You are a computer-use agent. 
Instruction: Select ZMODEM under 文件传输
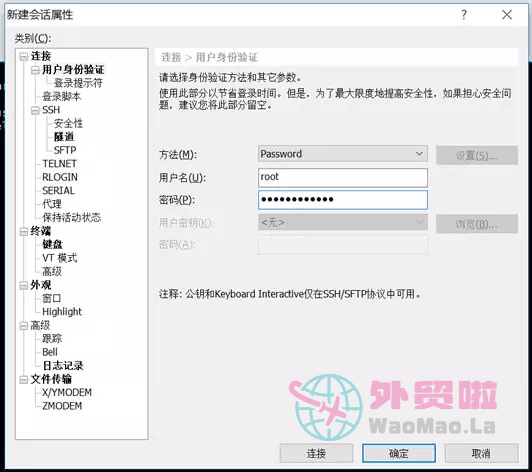coord(62,406)
